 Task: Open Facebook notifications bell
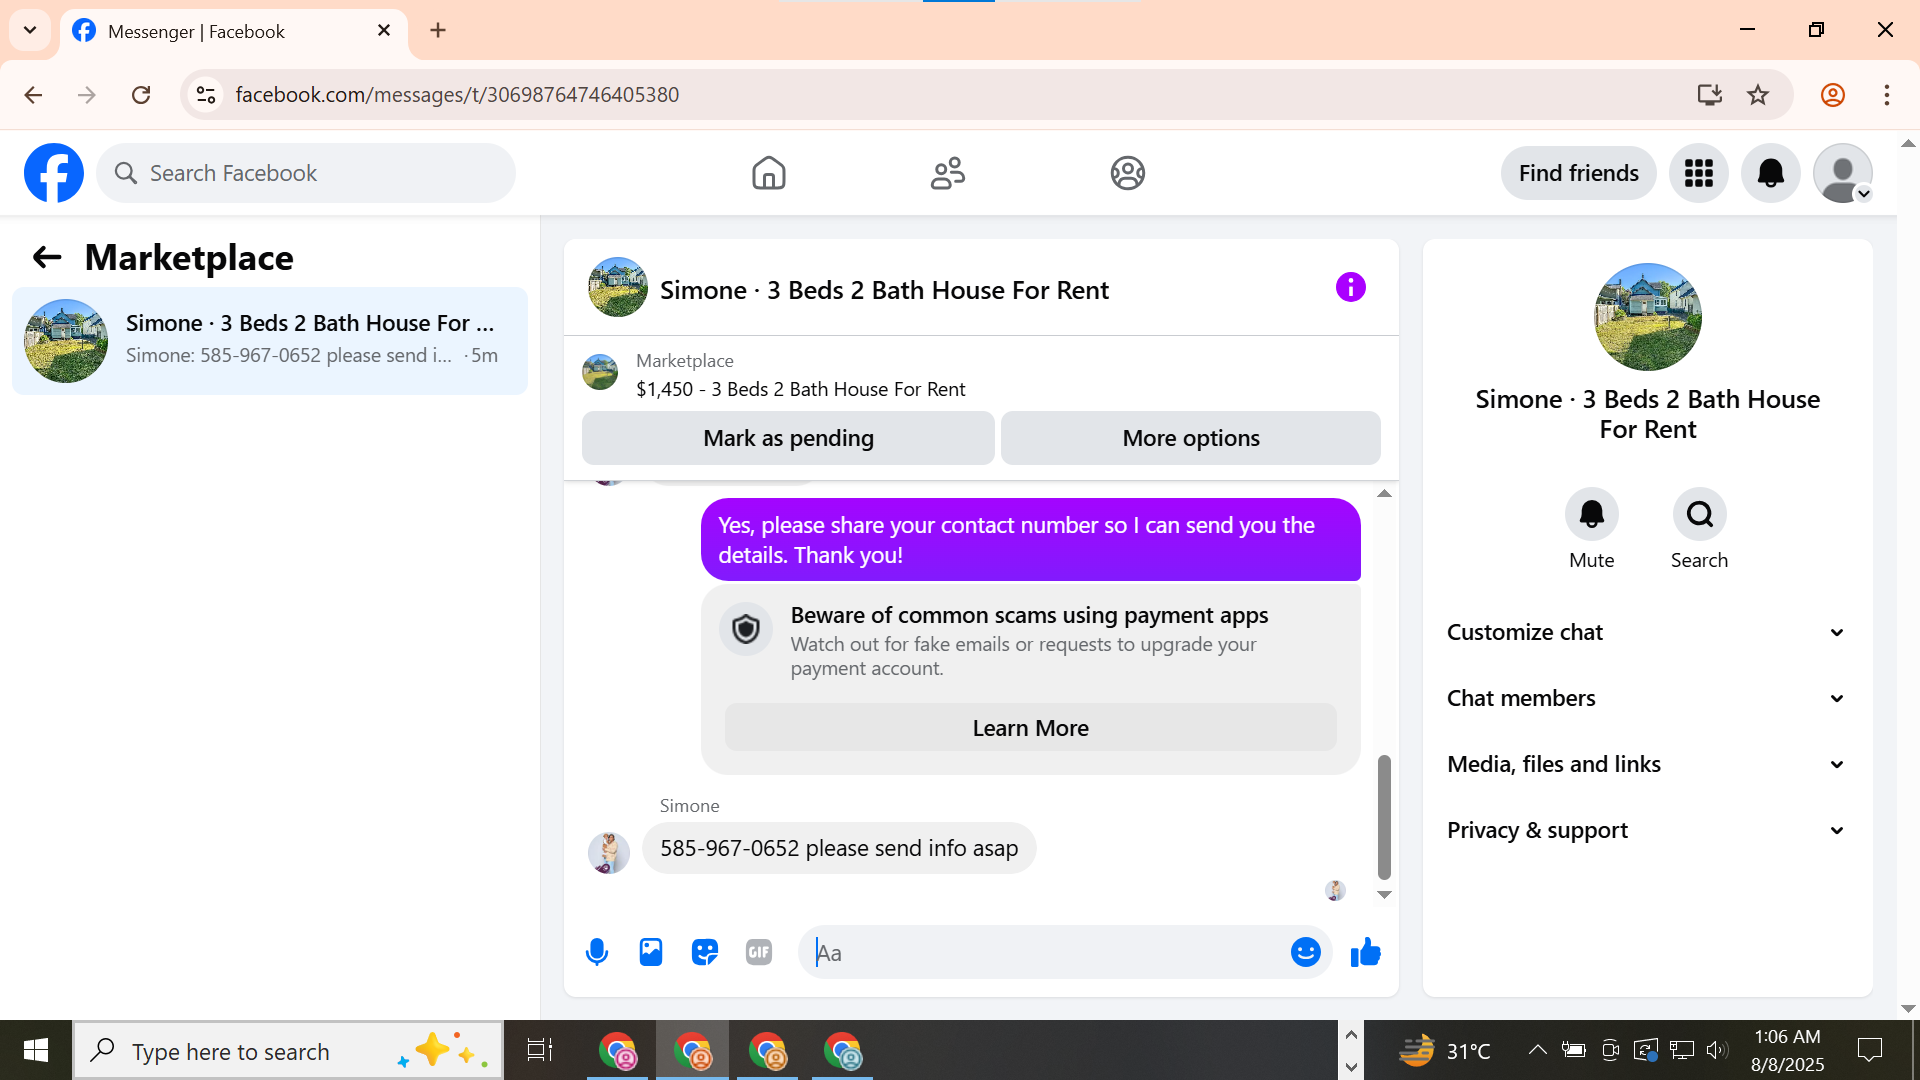click(x=1770, y=173)
